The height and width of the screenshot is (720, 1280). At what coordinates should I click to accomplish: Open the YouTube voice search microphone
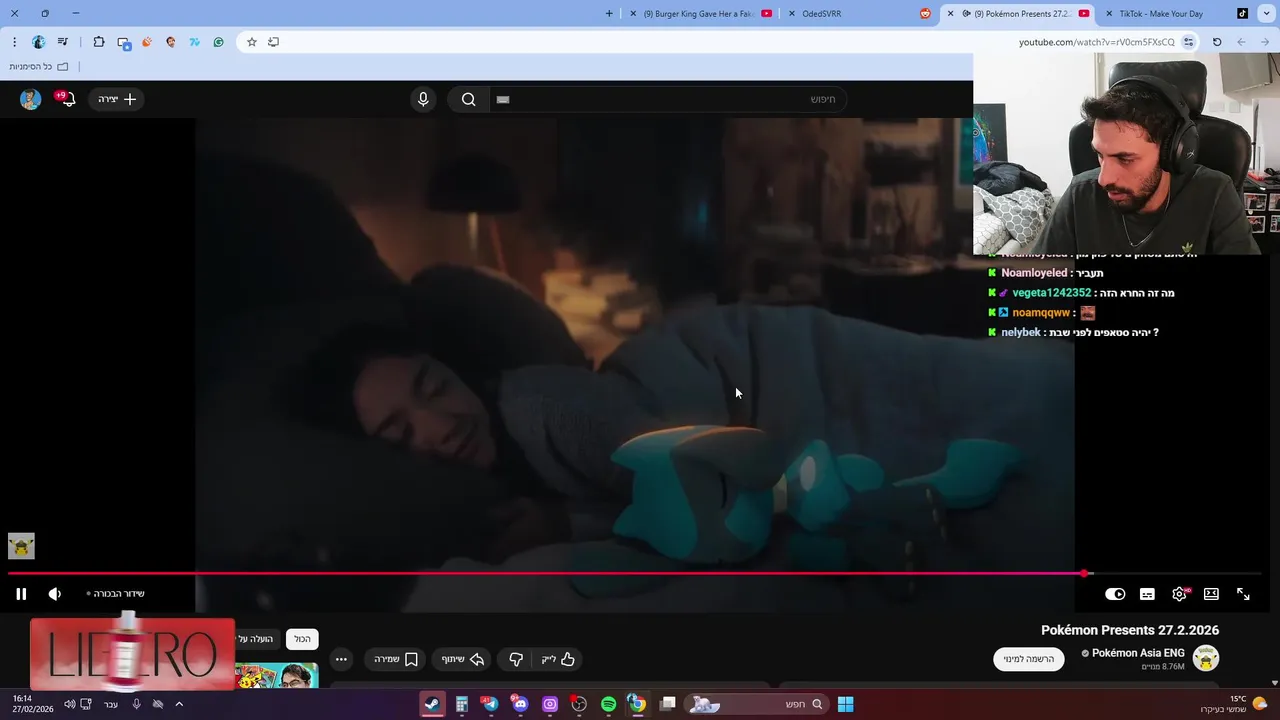(423, 99)
